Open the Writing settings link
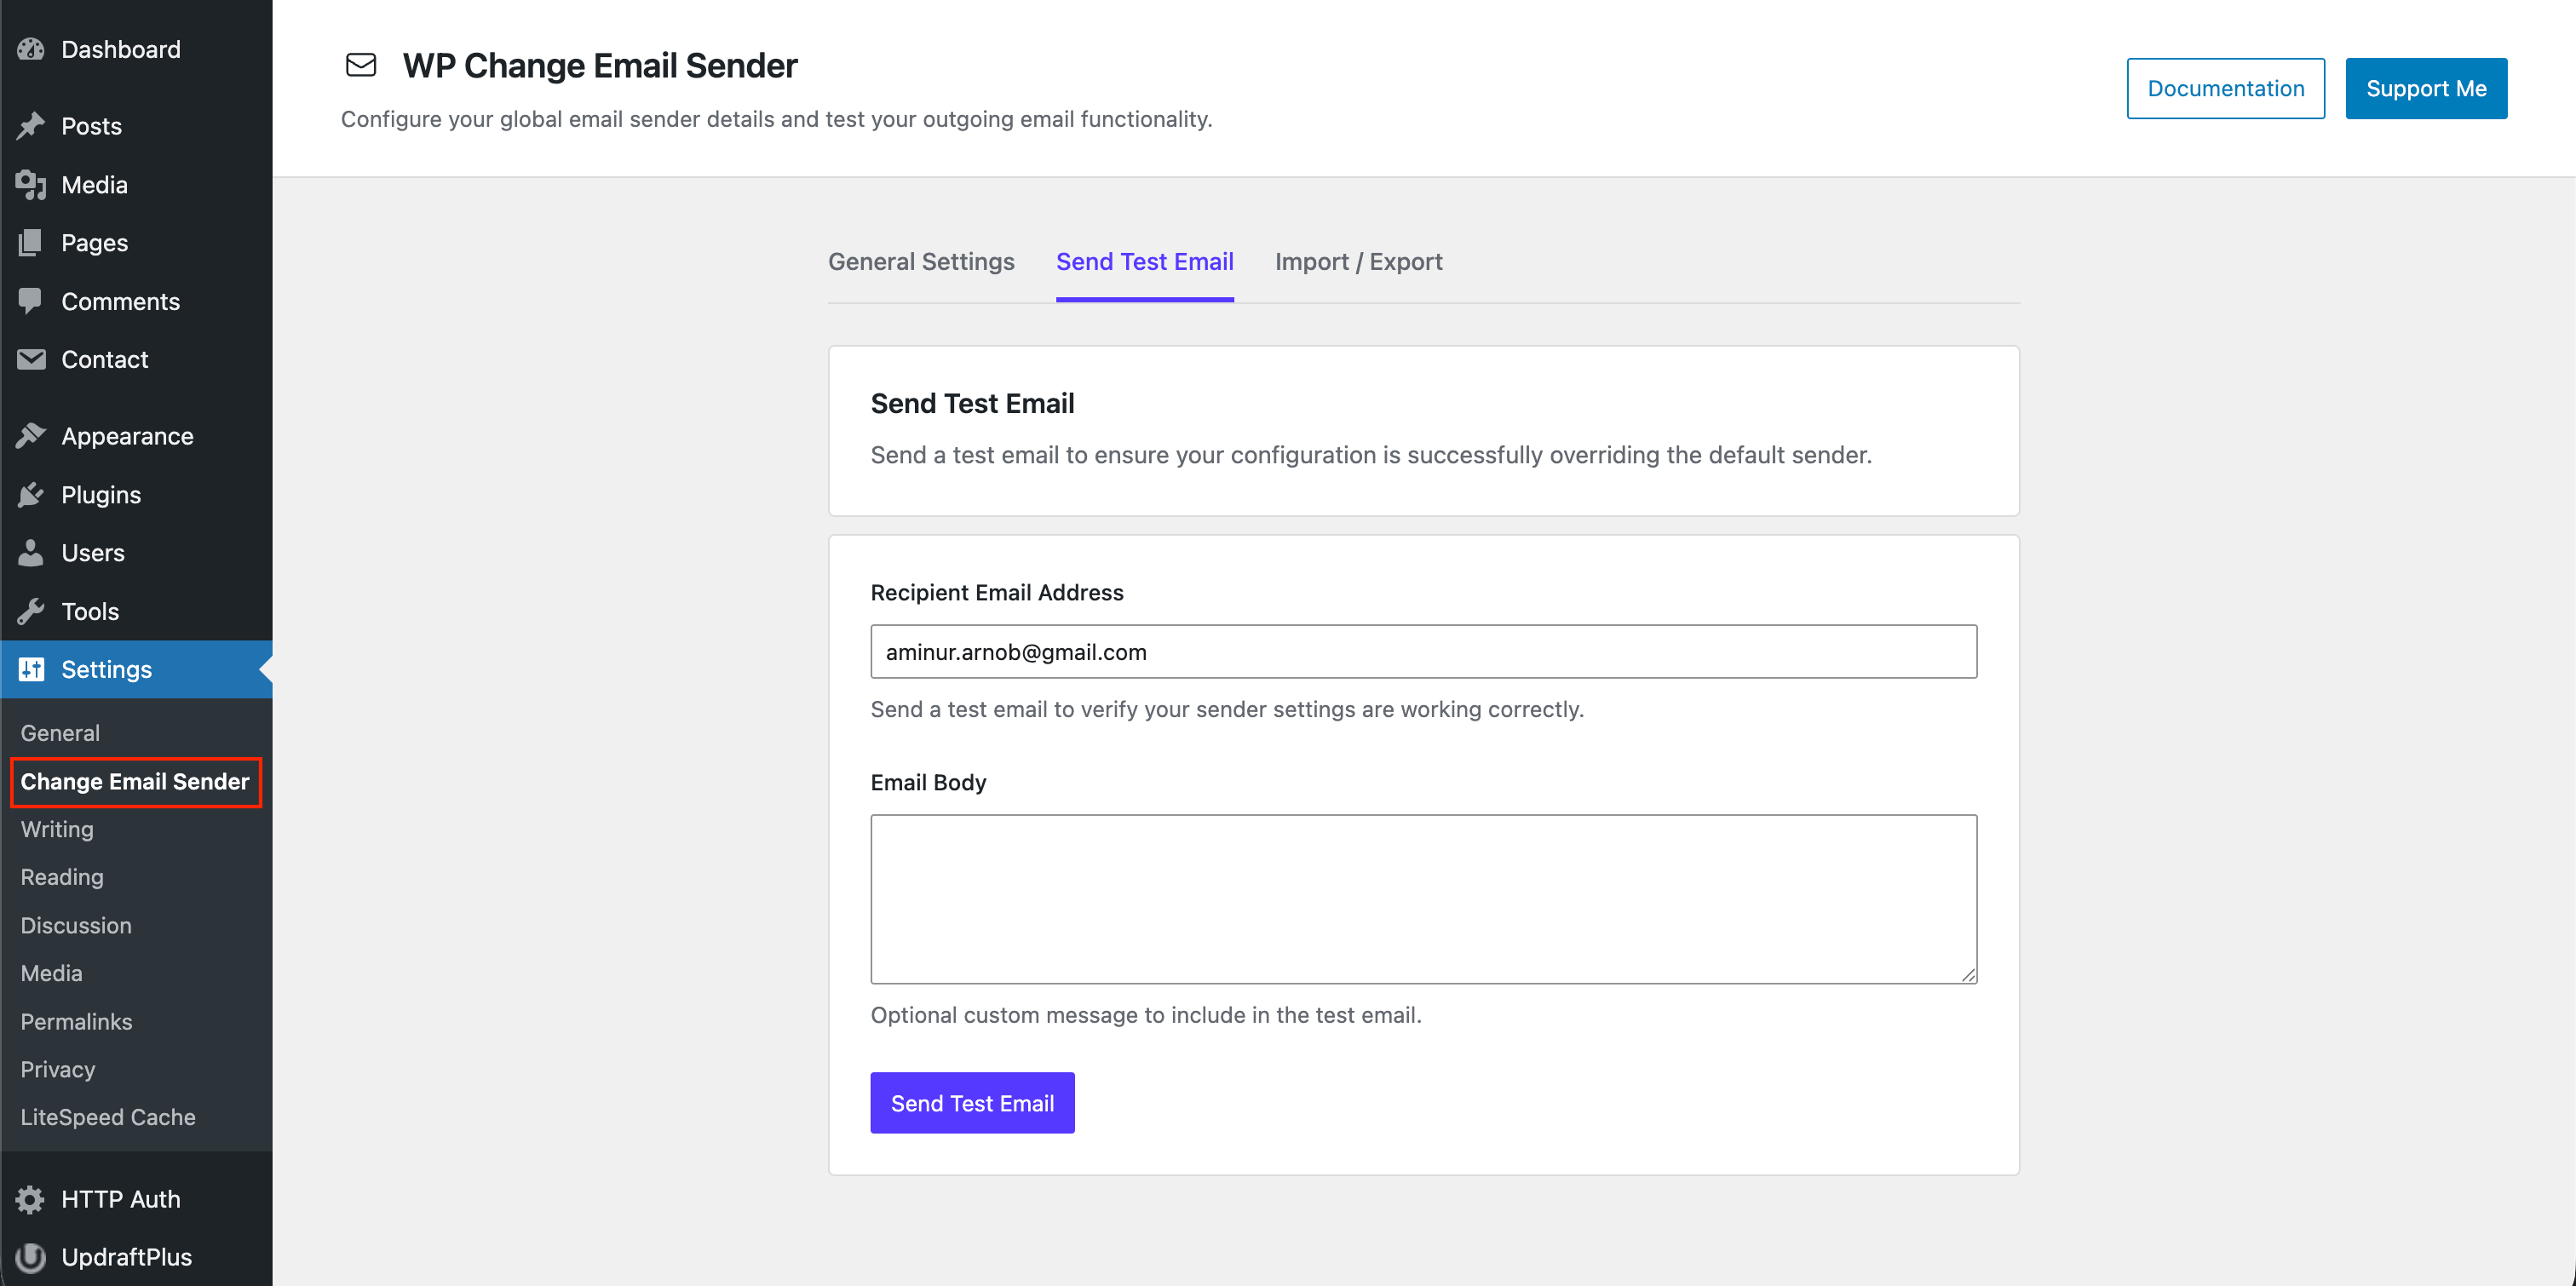The width and height of the screenshot is (2576, 1286). [x=57, y=829]
